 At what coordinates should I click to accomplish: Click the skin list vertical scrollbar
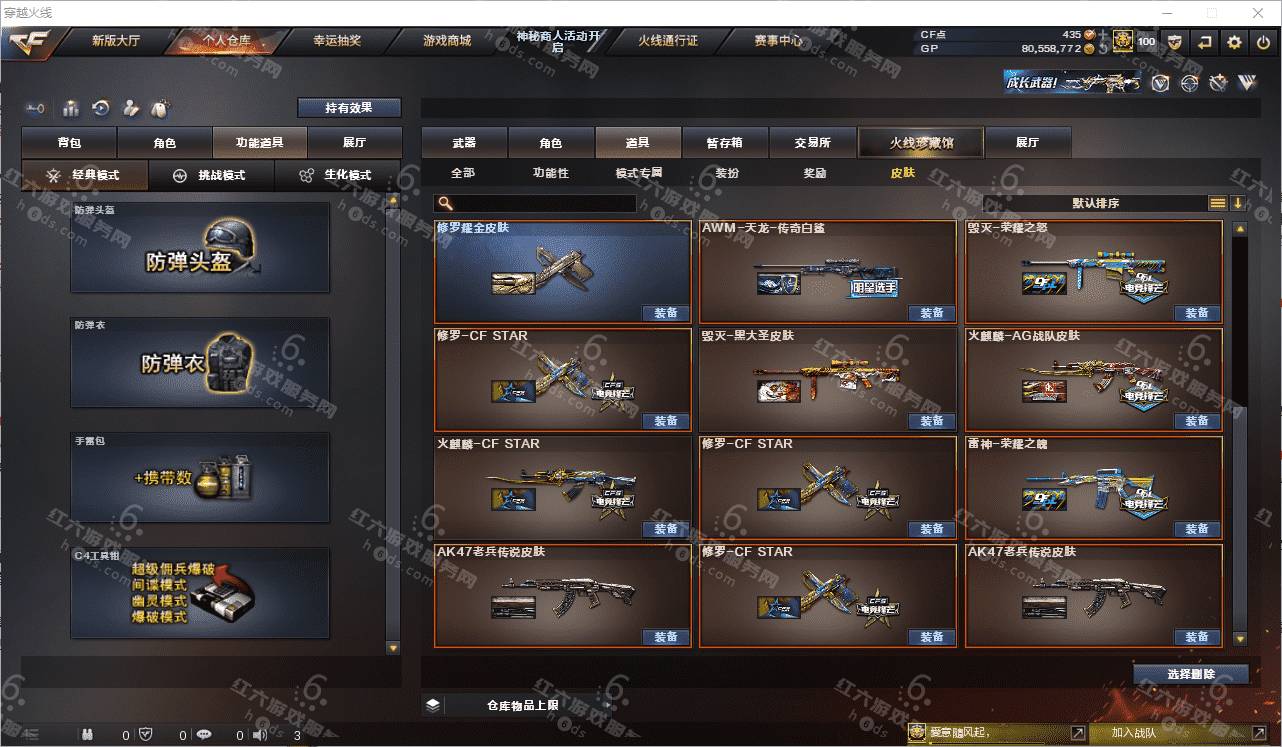click(1240, 432)
